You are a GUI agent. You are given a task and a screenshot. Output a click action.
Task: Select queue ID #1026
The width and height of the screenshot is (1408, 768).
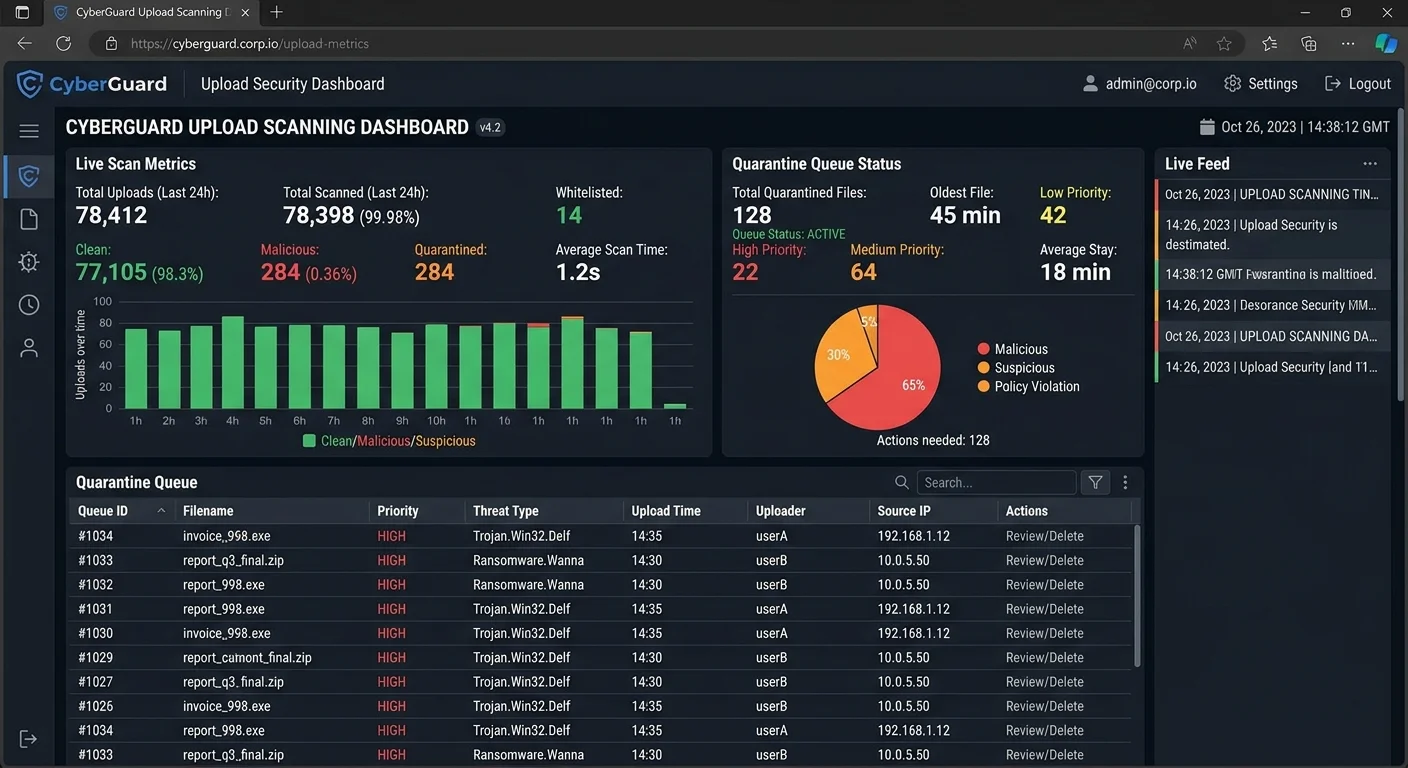tap(96, 706)
